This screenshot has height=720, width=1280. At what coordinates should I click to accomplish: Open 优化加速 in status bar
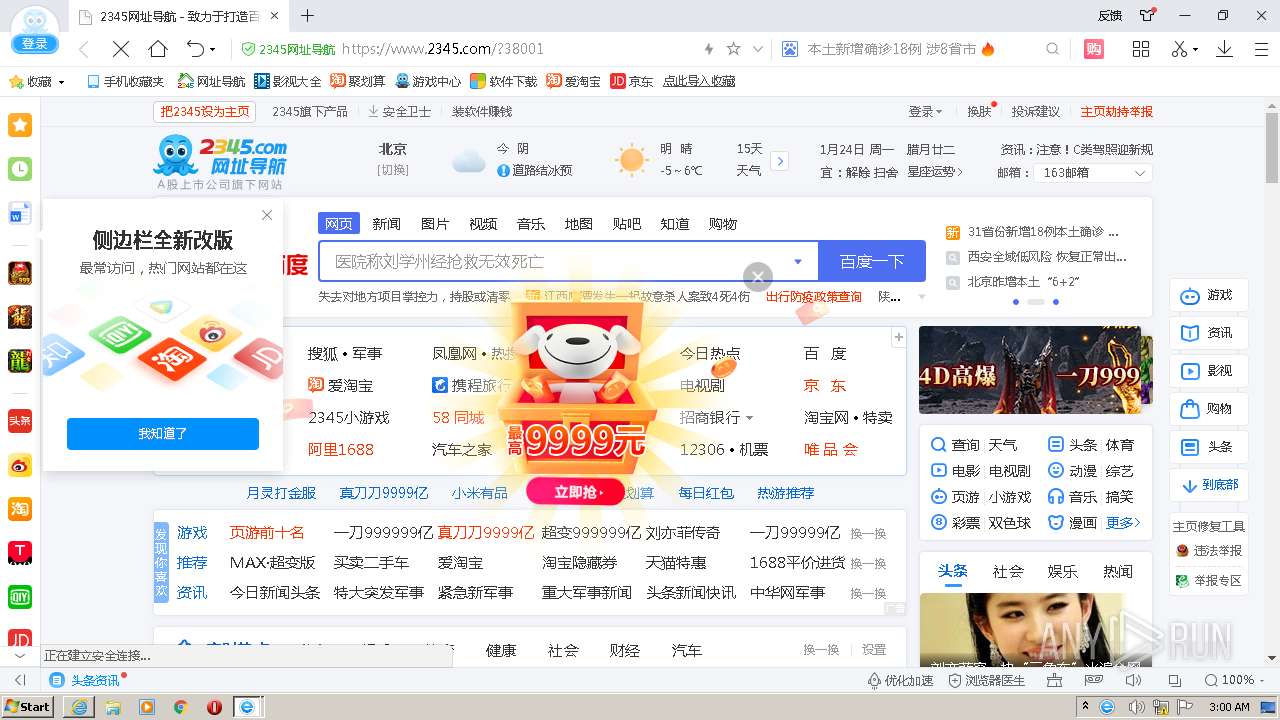[900, 680]
